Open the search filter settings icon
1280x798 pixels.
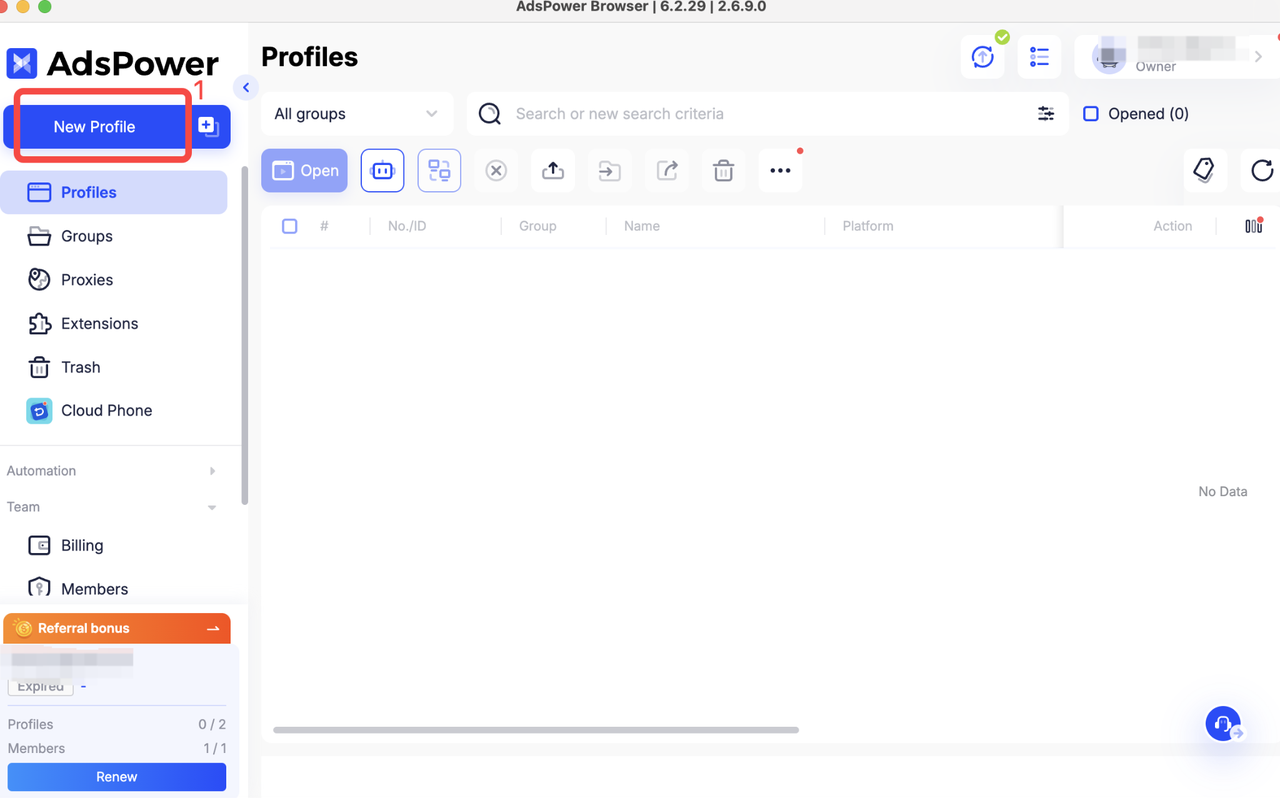click(x=1046, y=114)
